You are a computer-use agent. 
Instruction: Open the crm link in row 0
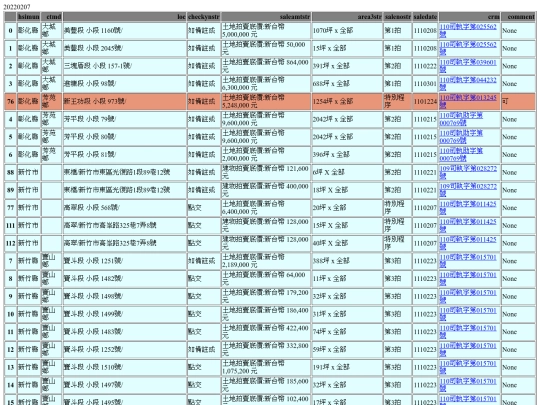click(468, 30)
